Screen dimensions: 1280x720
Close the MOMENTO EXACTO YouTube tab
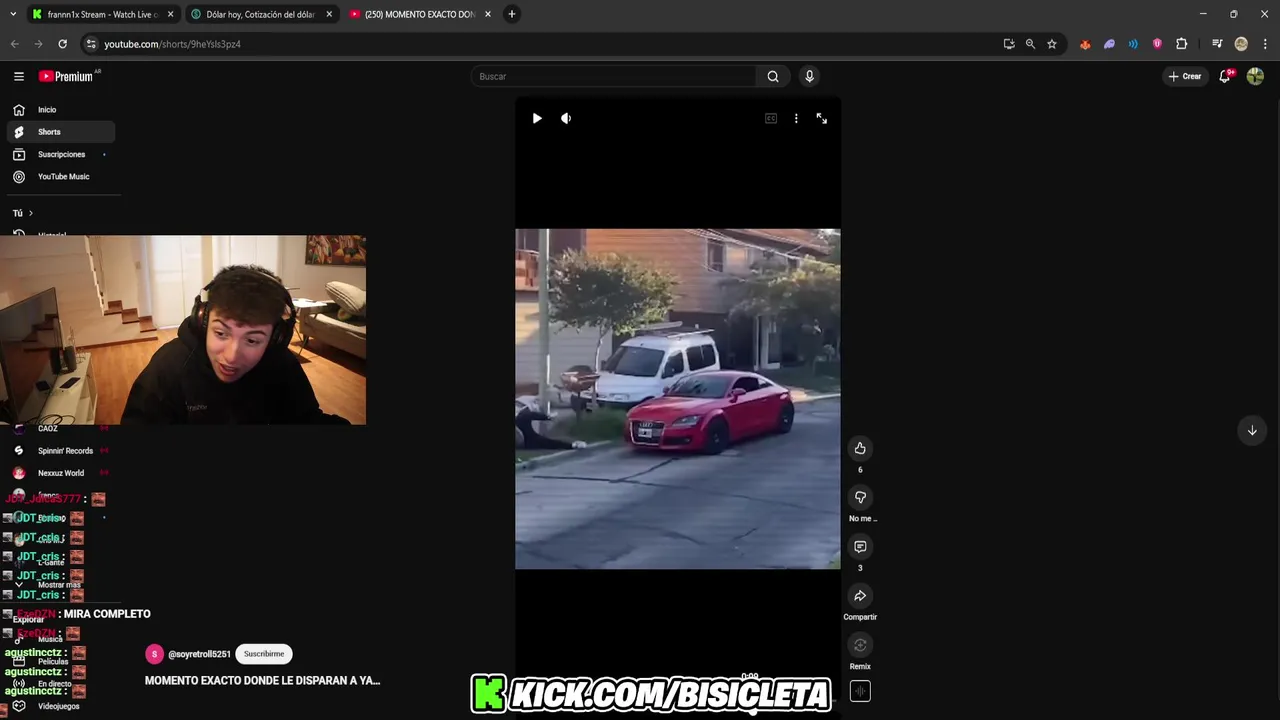tap(487, 14)
